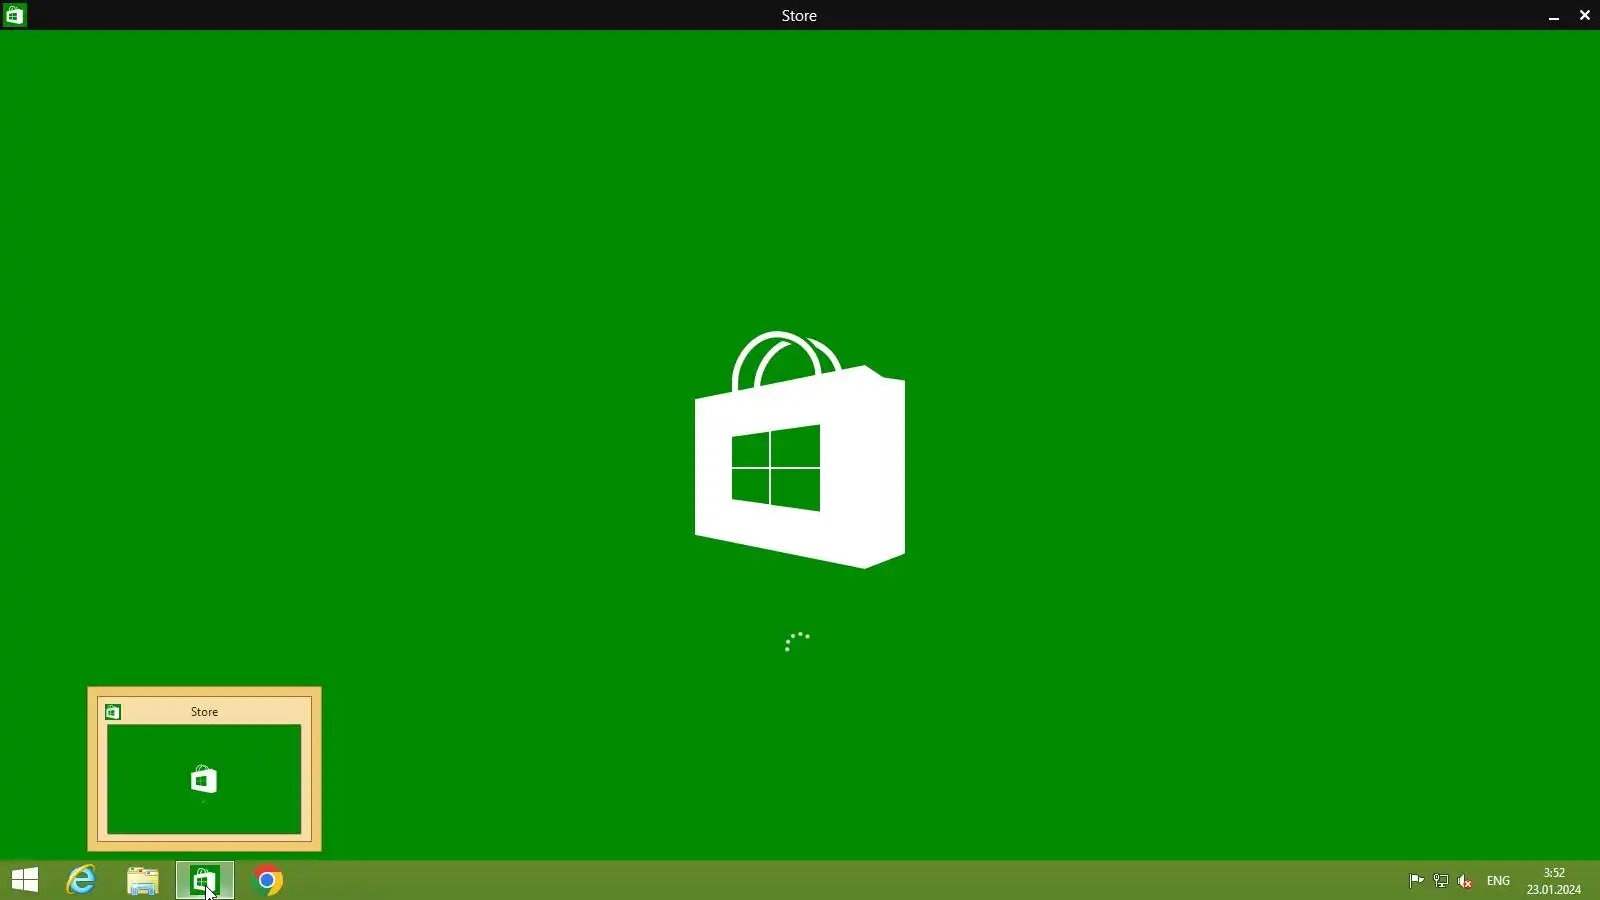The height and width of the screenshot is (900, 1600).
Task: Click the Store taskbar icon
Action: (205, 881)
